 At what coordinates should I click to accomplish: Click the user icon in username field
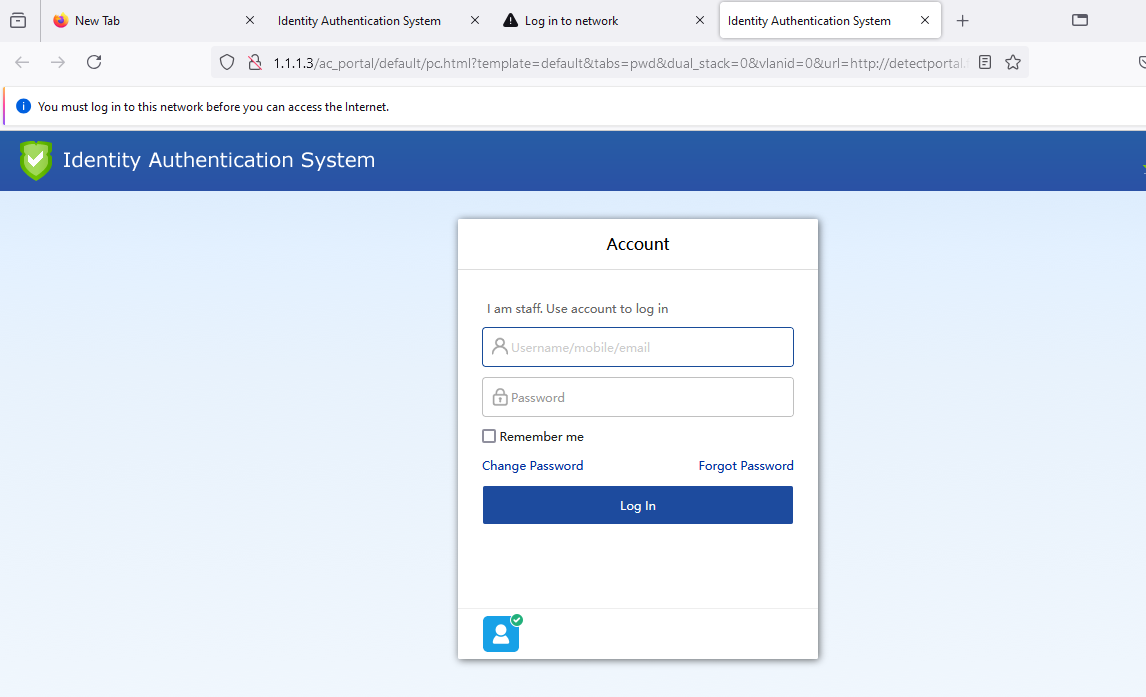click(500, 346)
